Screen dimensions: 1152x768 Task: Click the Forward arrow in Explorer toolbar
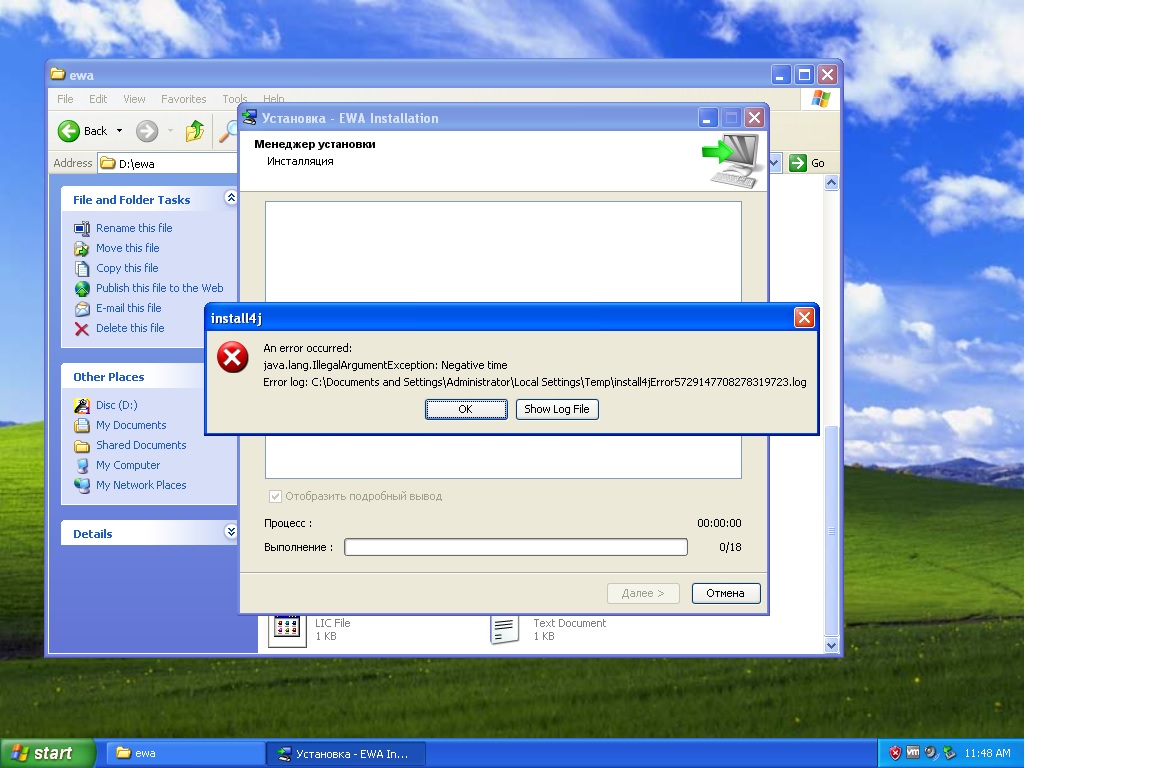[x=147, y=131]
